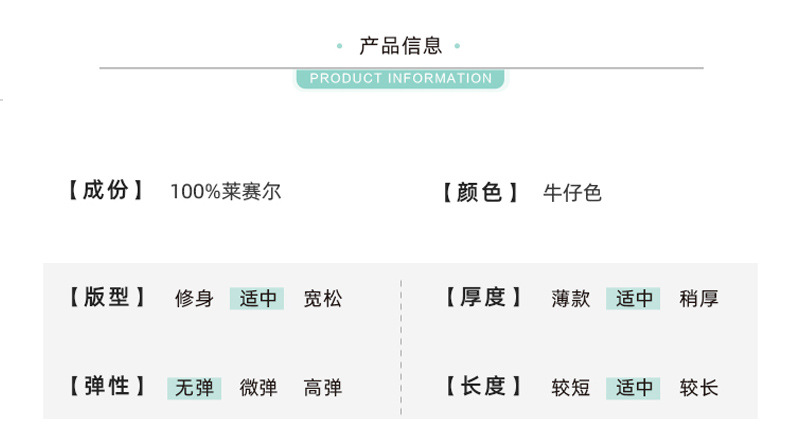Screen dimensions: 790x430
Task: Choose the 较短 length option
Action: 570,388
